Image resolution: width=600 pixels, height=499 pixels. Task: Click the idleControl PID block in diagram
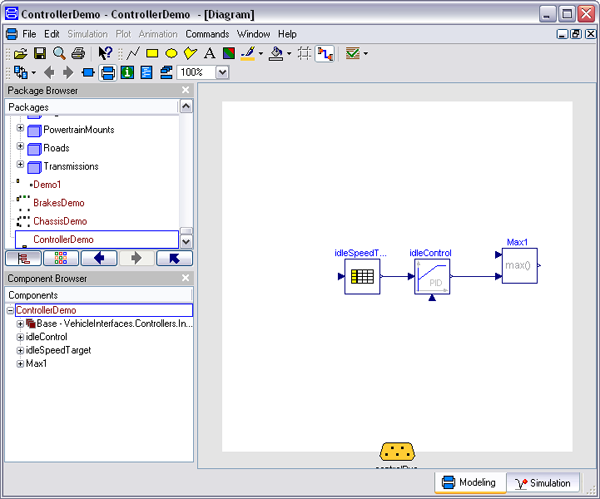(432, 277)
